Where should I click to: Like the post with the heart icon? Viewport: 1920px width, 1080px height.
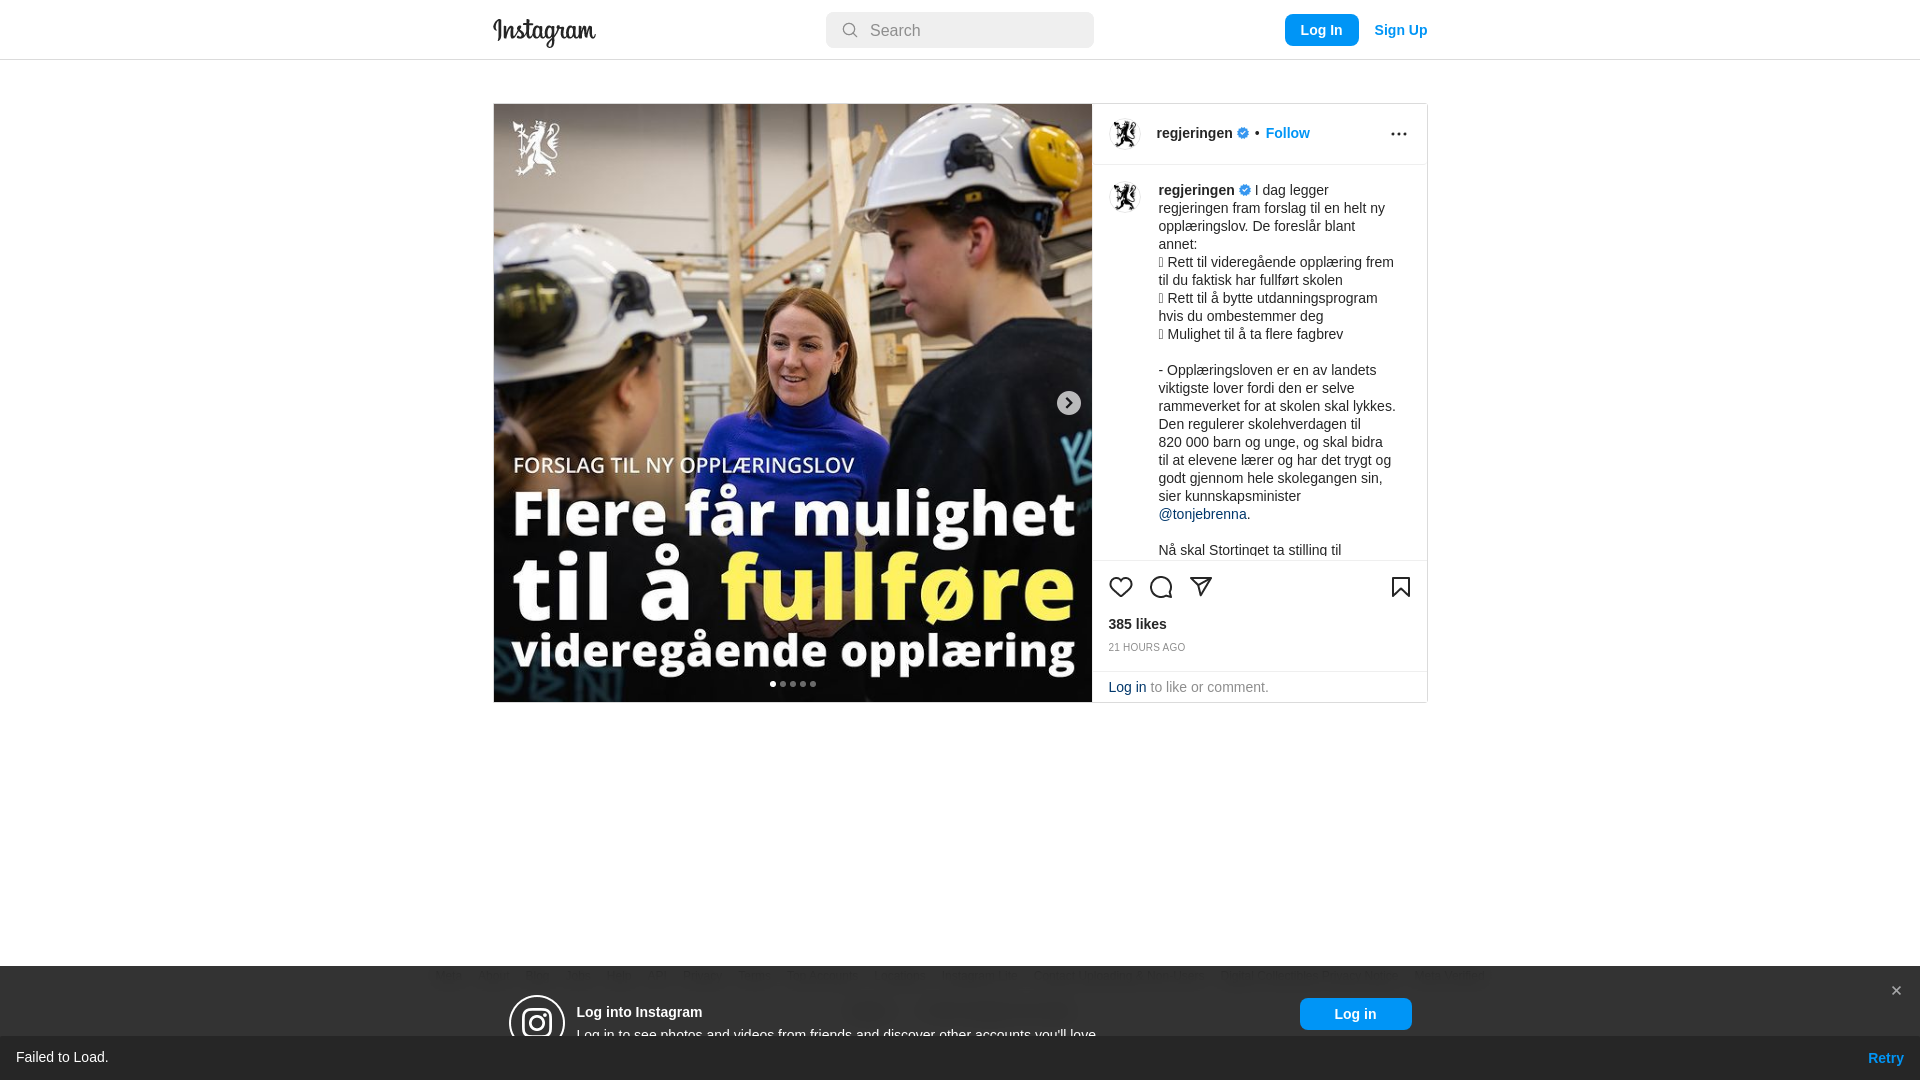click(1120, 587)
